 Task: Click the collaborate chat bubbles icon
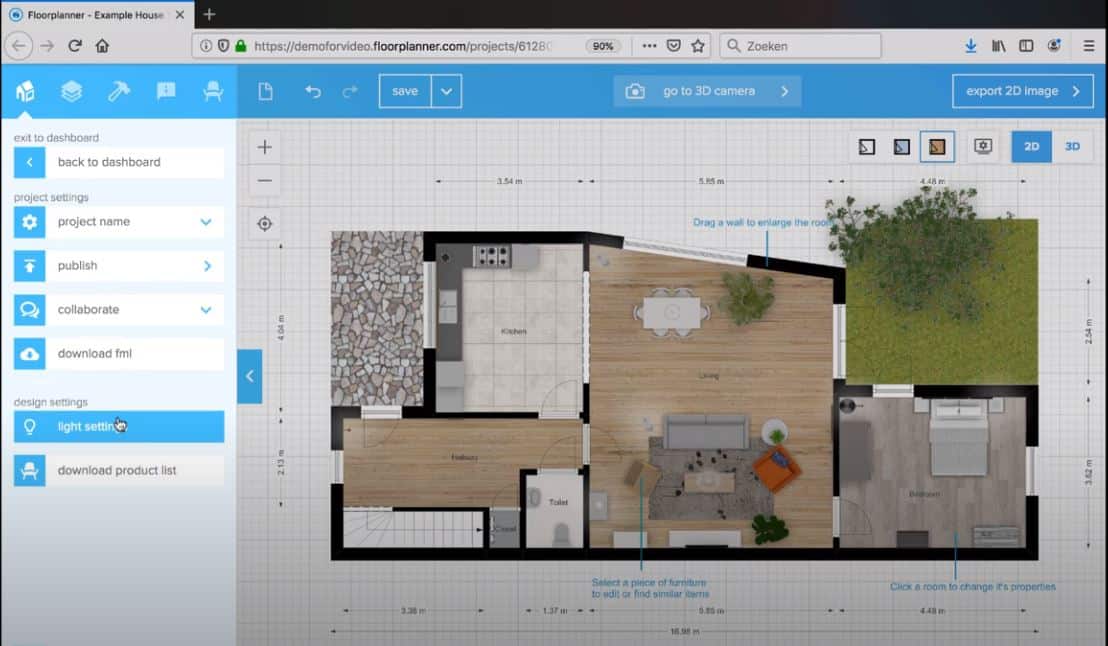pos(30,310)
